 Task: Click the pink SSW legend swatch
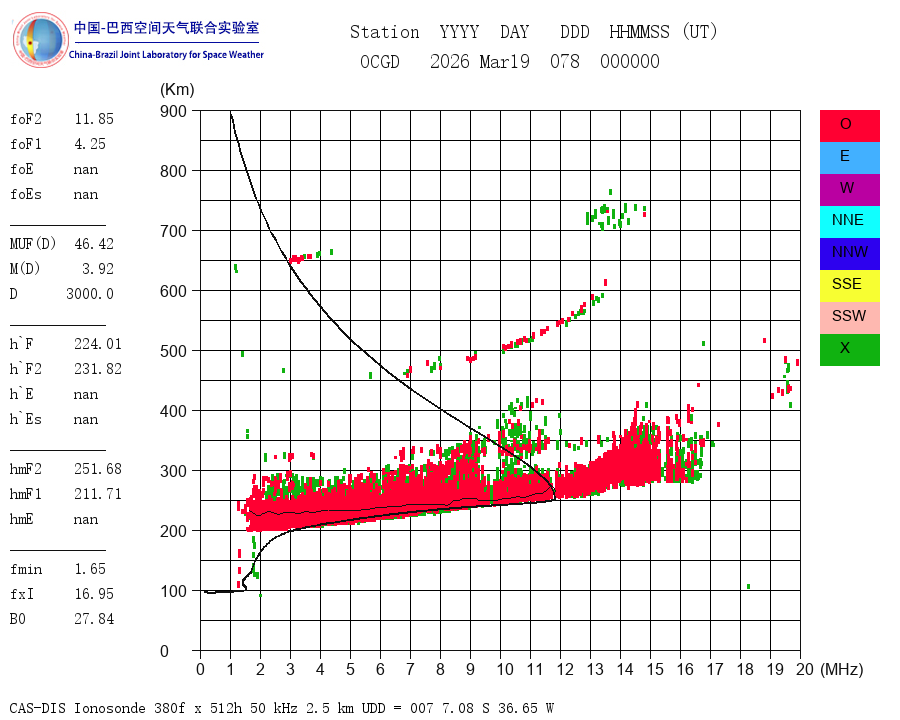pos(849,318)
